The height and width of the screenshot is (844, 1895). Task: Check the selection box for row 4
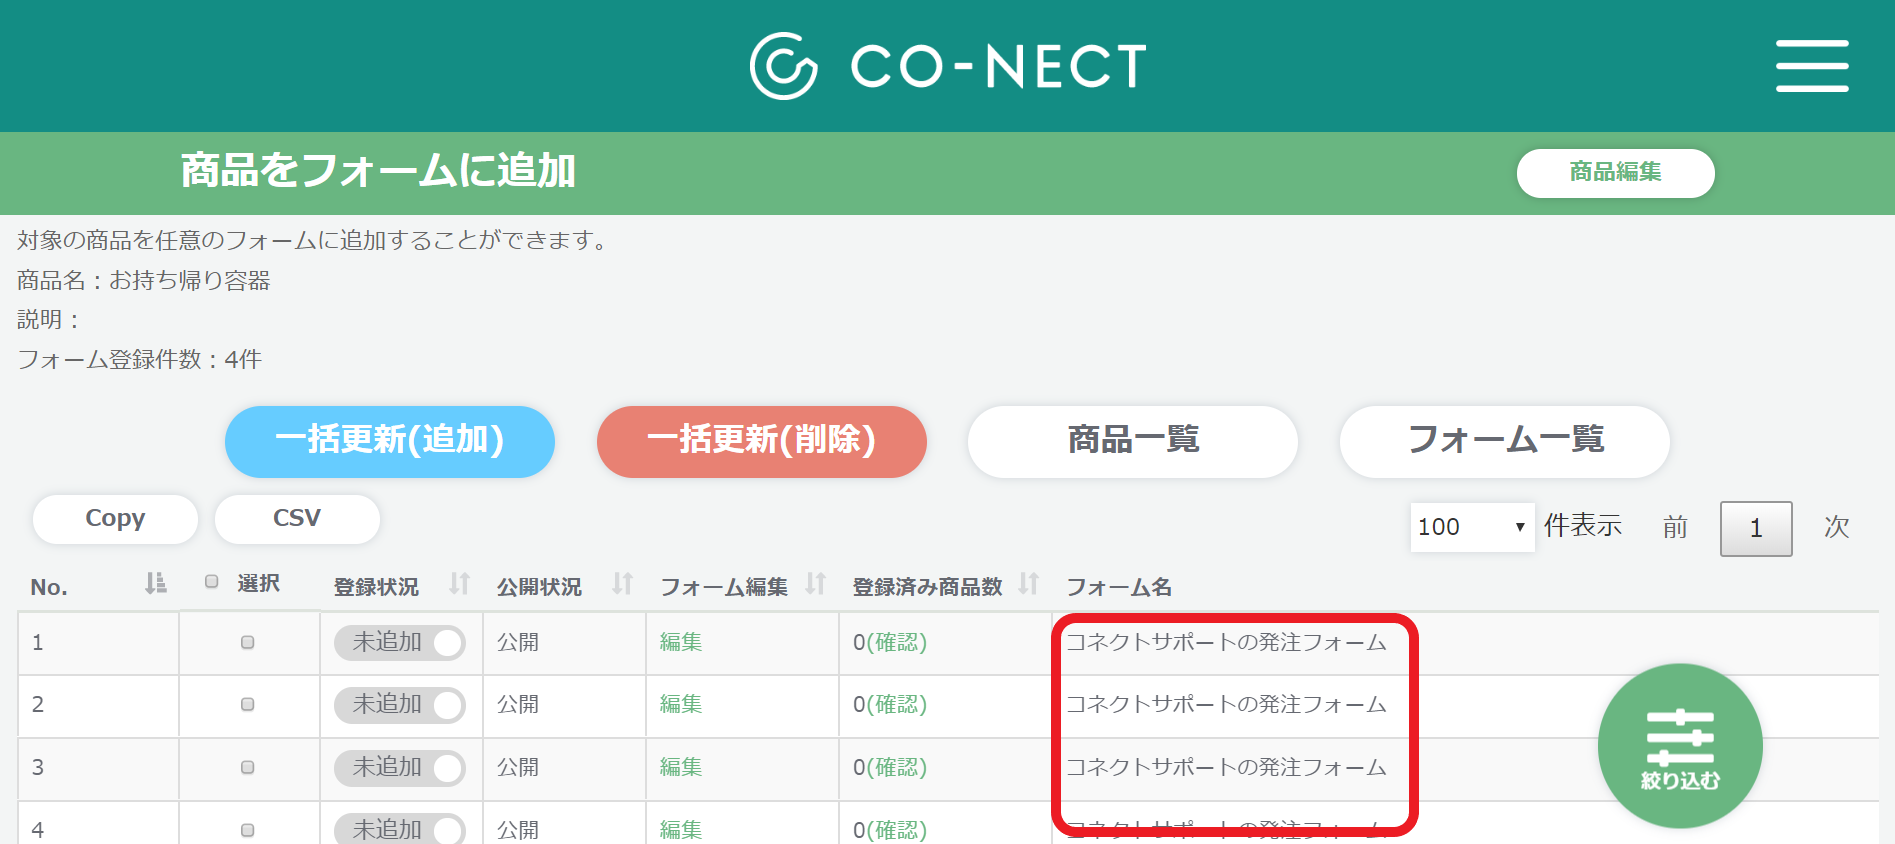click(x=248, y=830)
